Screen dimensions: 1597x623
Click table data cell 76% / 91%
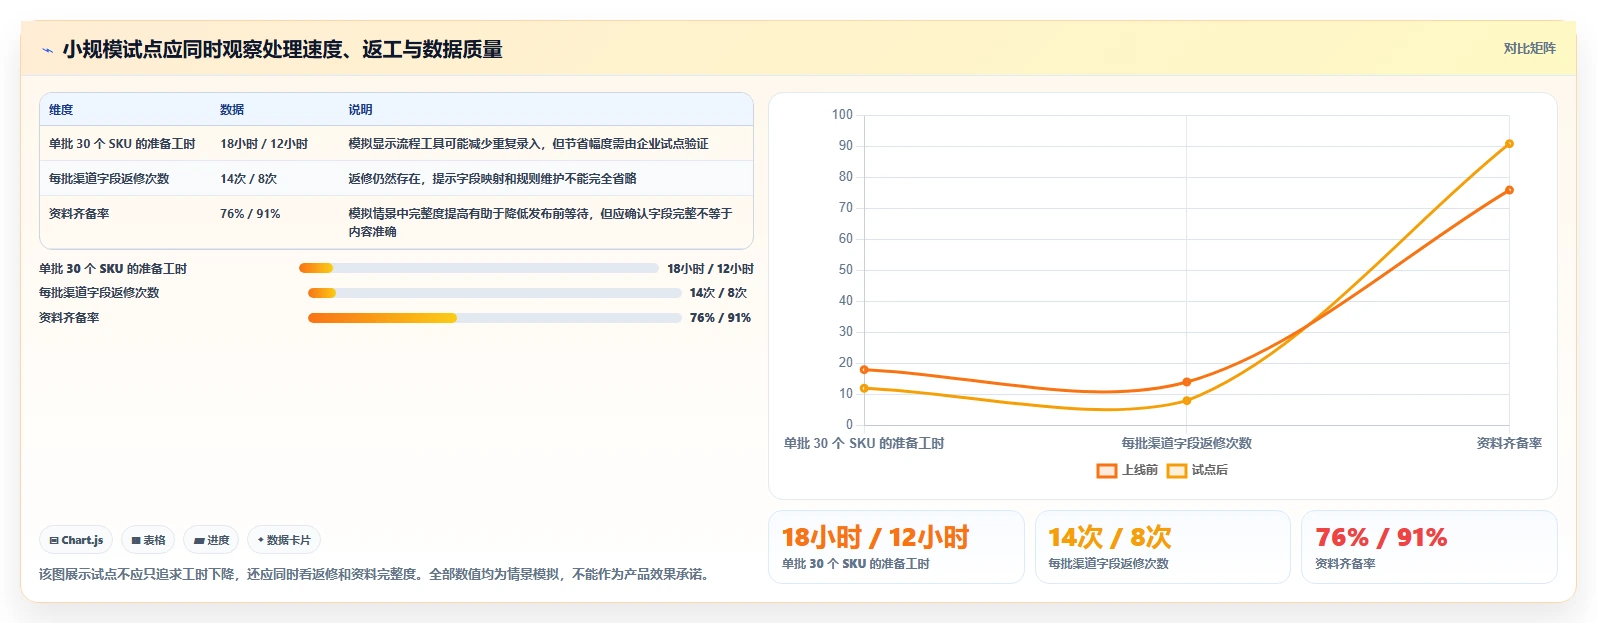coord(250,214)
